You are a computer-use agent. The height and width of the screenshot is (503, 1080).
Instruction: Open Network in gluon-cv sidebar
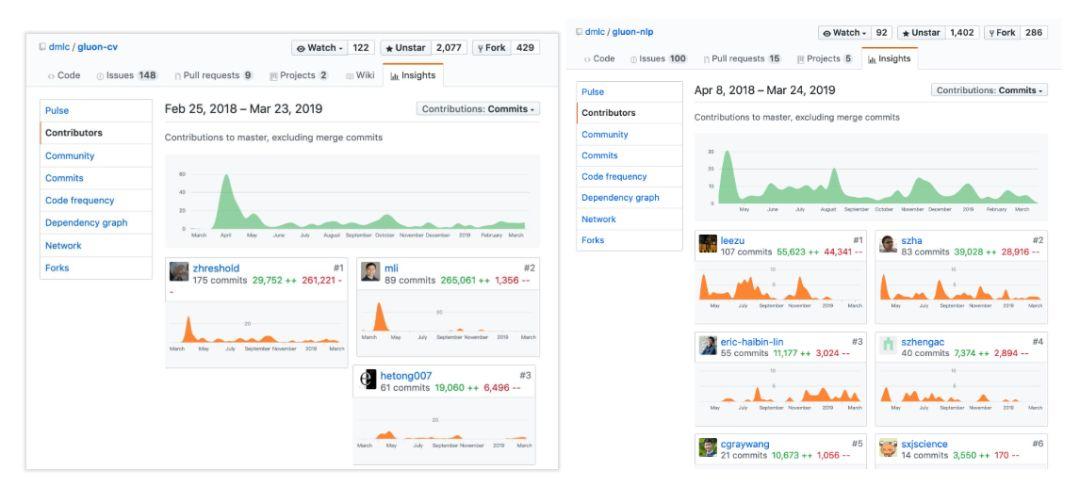(96, 245)
